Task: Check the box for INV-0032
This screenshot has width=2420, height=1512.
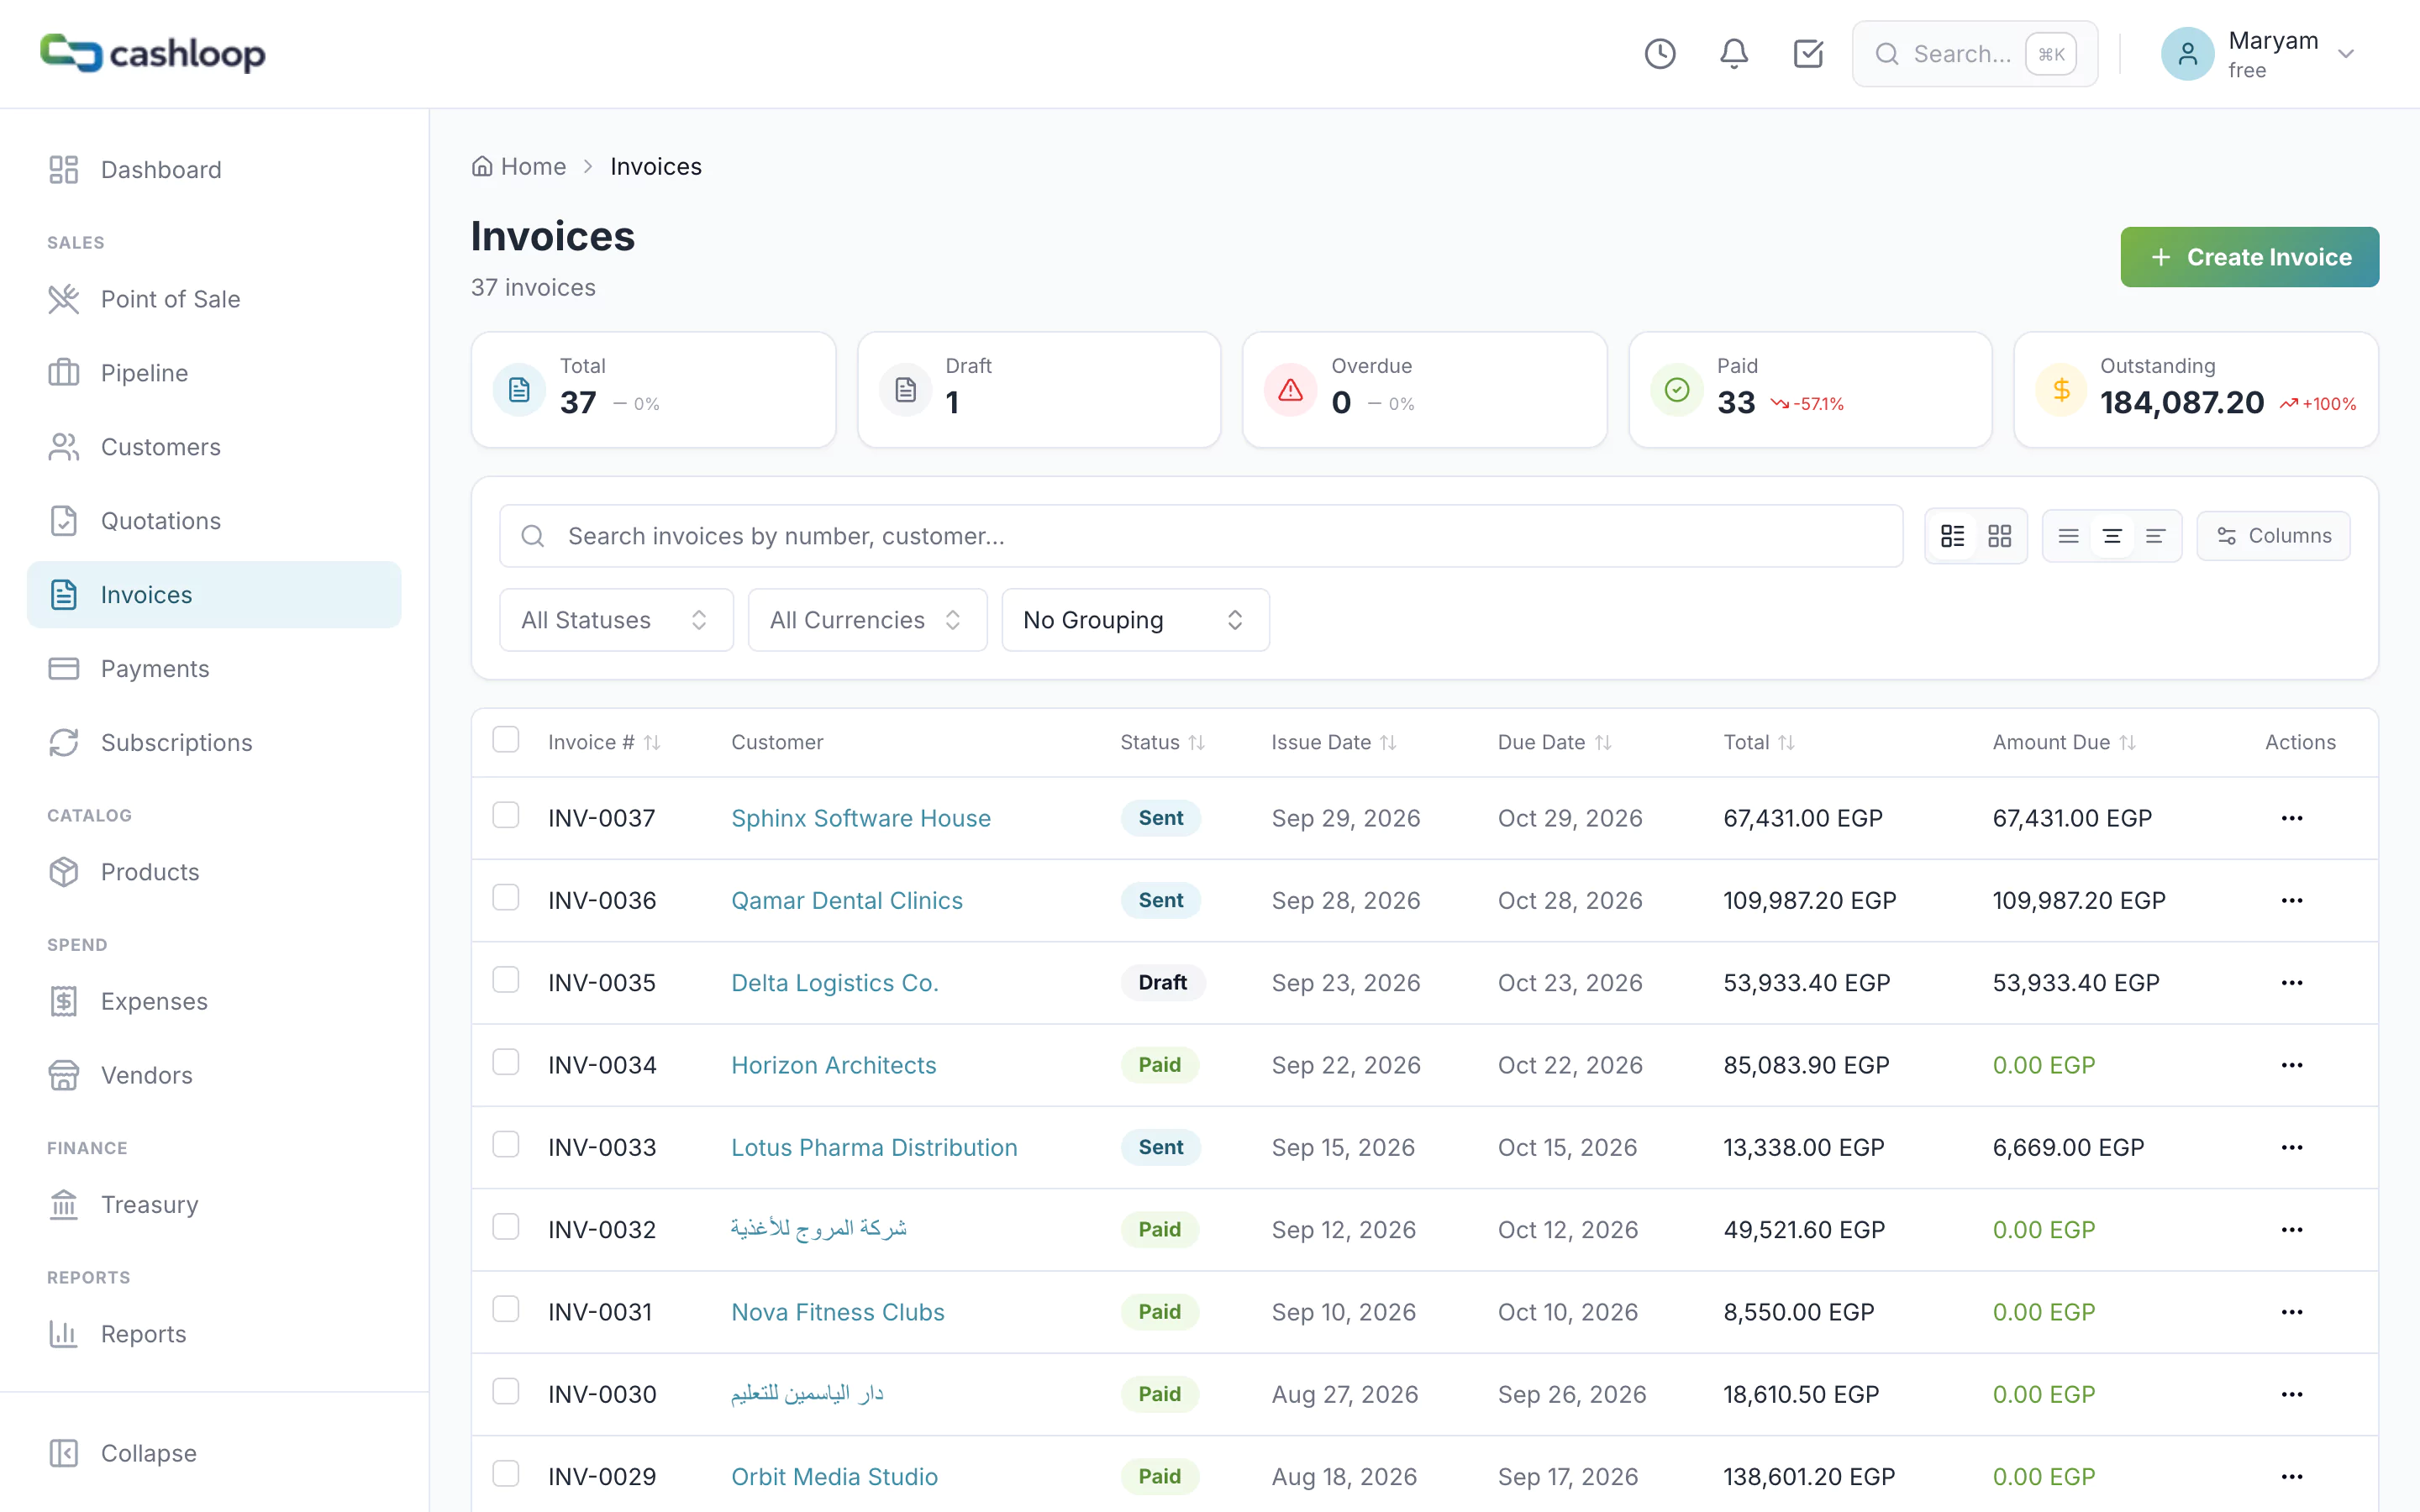Action: click(506, 1227)
